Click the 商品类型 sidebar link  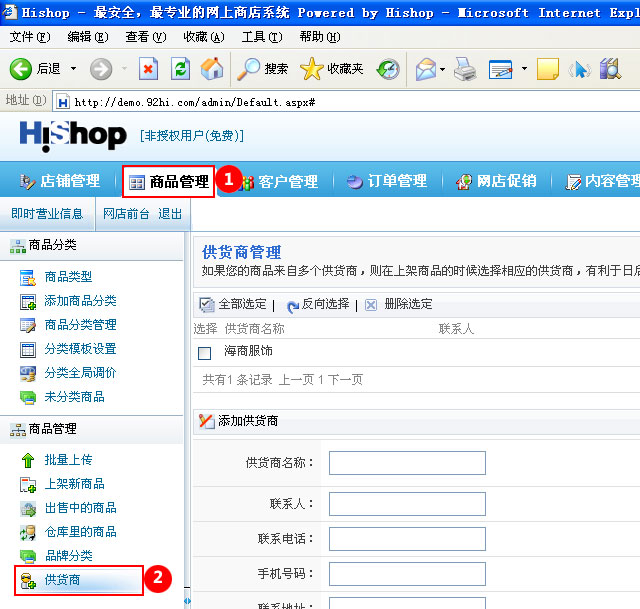point(68,277)
